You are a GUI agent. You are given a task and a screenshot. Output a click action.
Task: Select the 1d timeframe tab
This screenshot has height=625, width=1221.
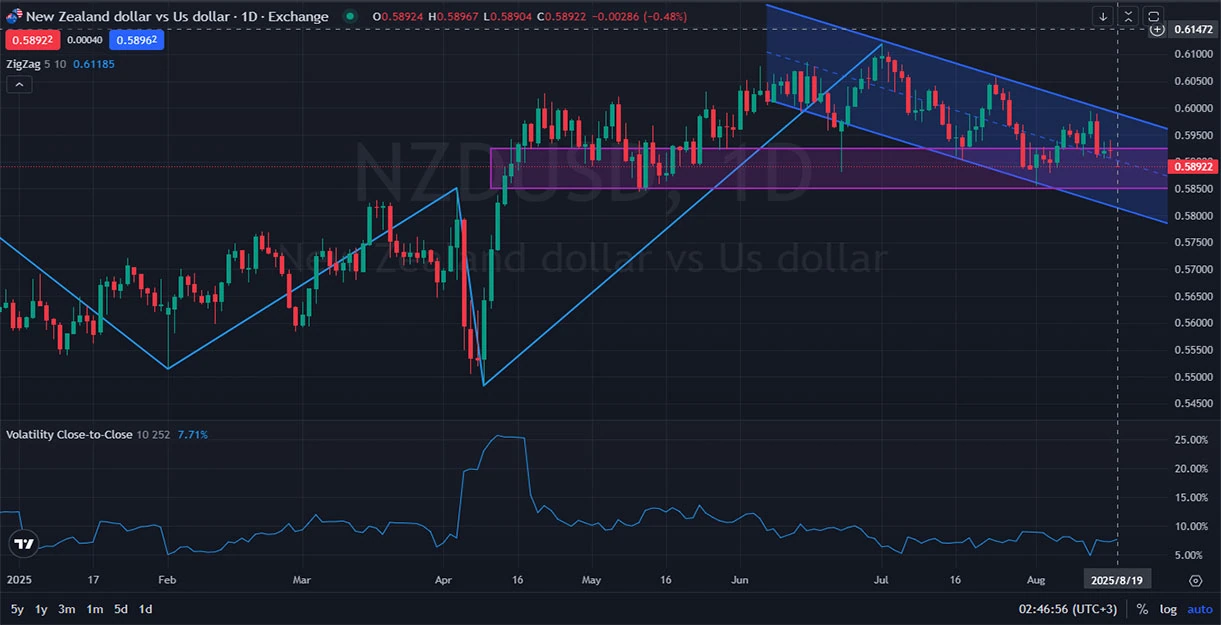pos(145,608)
